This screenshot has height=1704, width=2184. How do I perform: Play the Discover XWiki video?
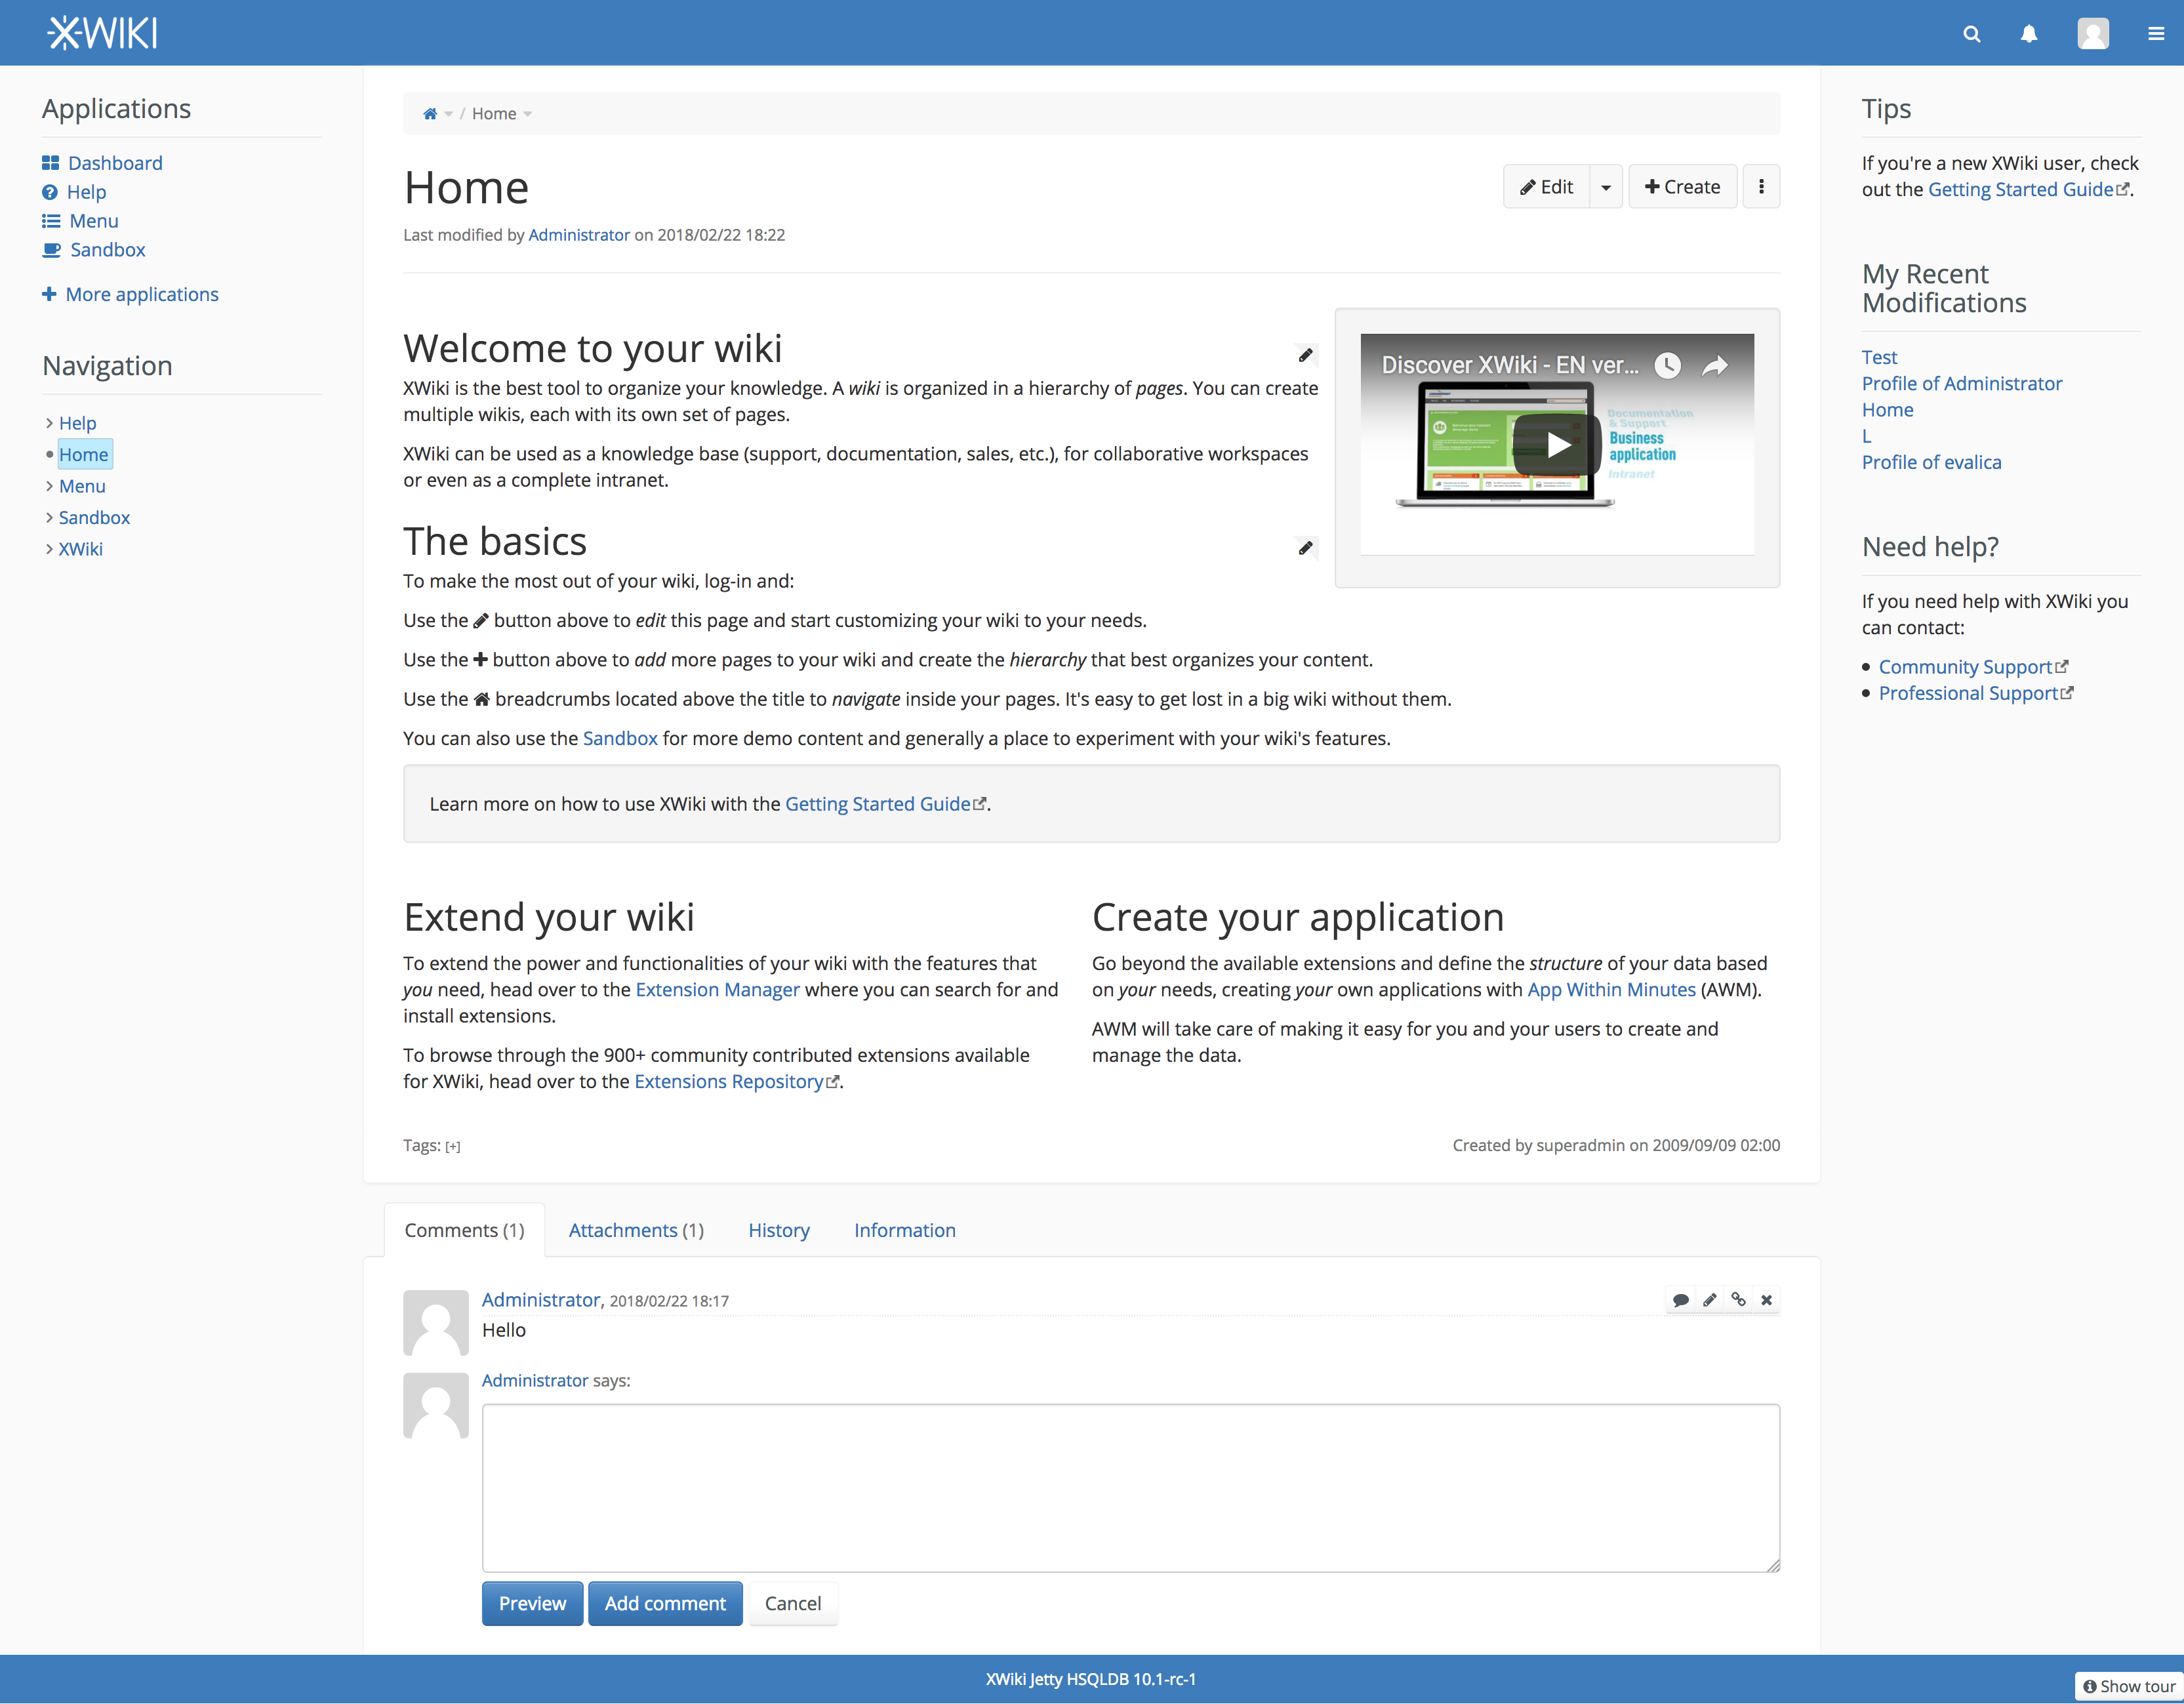tap(1556, 444)
